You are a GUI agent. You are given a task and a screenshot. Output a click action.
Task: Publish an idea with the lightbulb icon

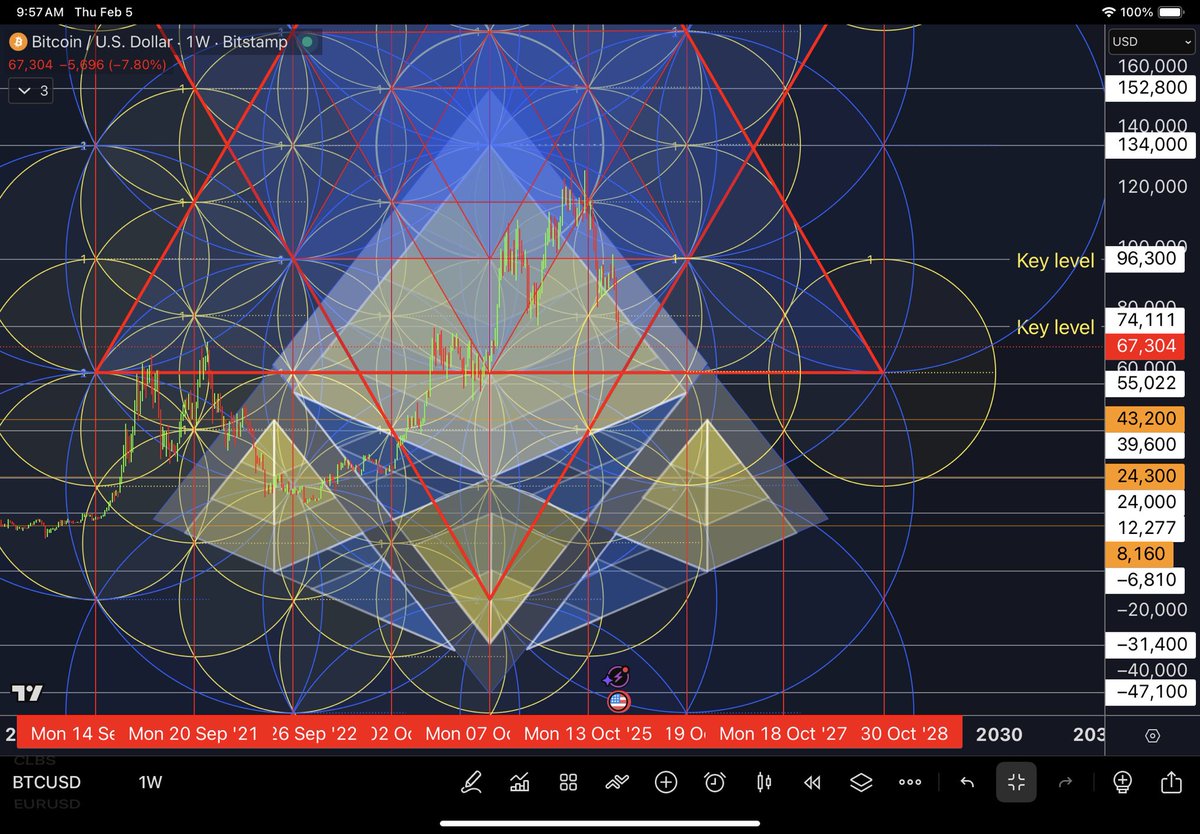click(x=1122, y=782)
